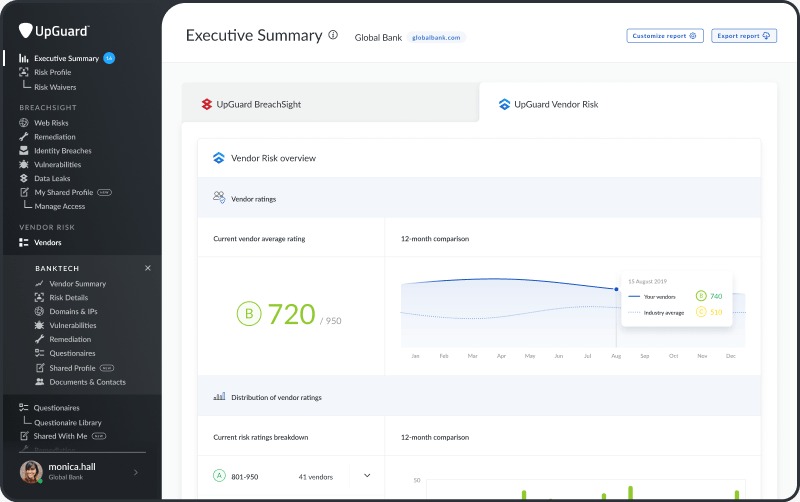Click the Customize report button
The image size is (800, 502).
coord(665,36)
